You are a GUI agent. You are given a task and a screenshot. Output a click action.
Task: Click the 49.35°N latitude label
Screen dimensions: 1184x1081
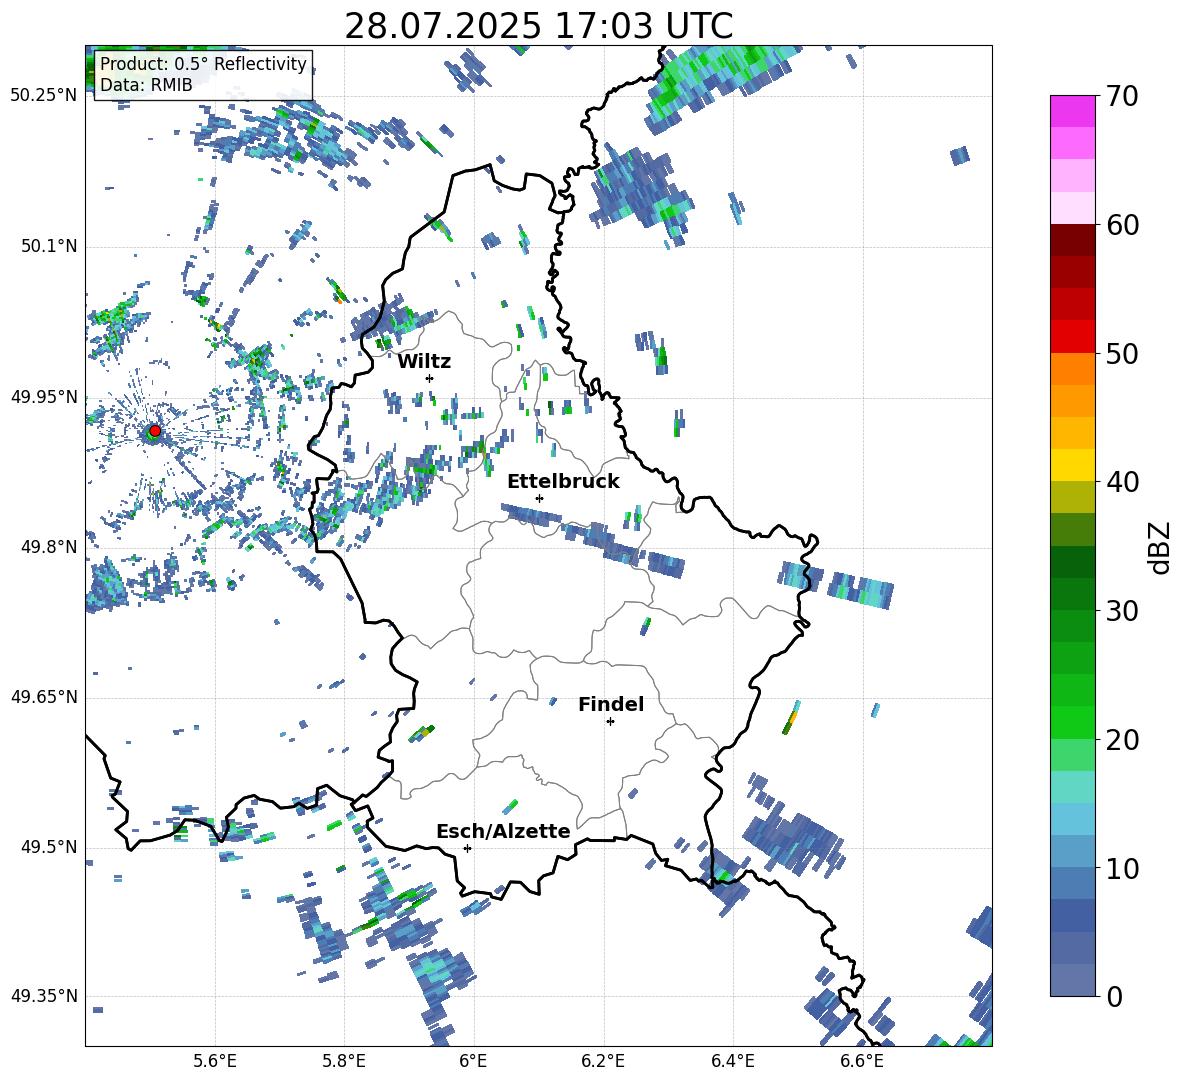point(44,996)
